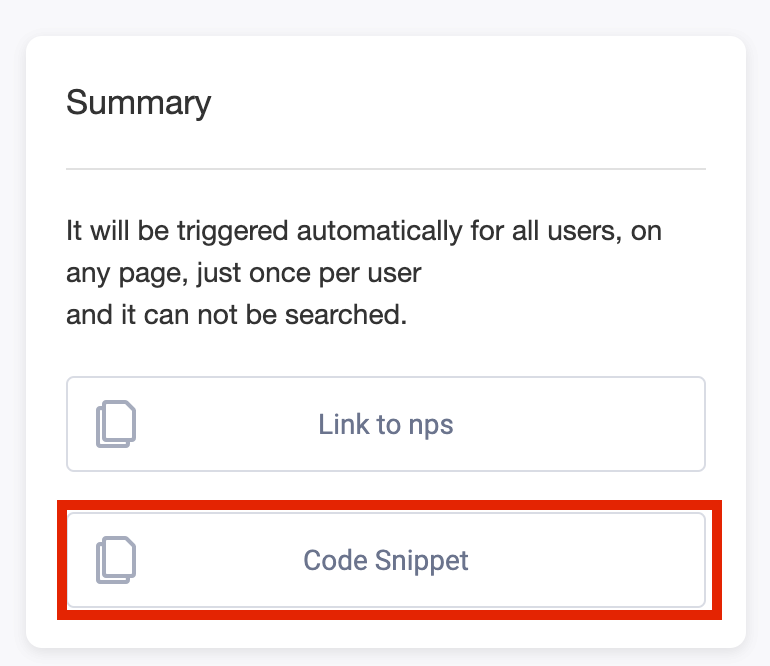
Task: Click the divider line below Summary
Action: click(x=386, y=169)
